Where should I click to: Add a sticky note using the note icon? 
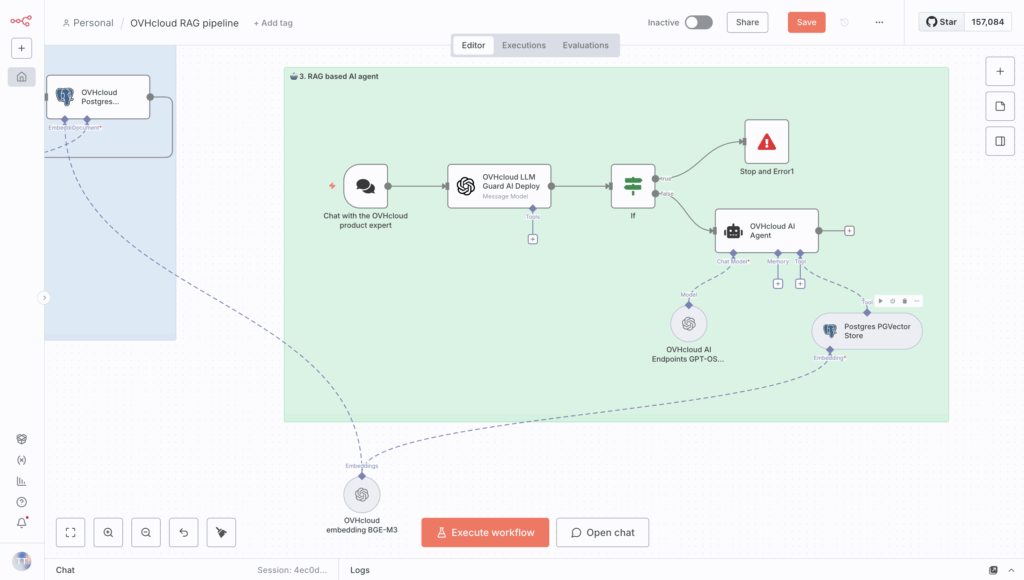pyautogui.click(x=1000, y=107)
